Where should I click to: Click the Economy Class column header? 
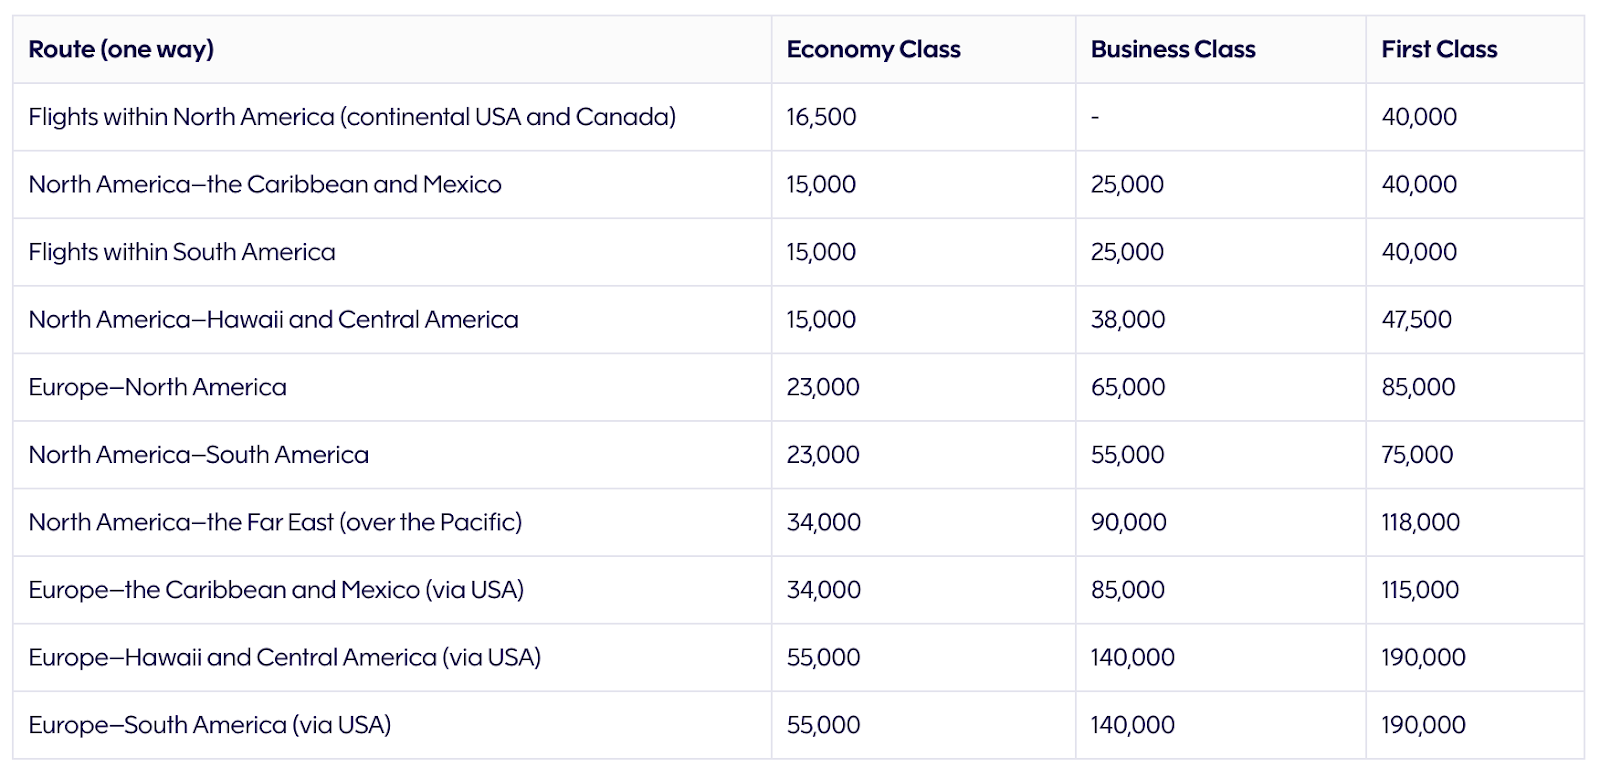(873, 49)
